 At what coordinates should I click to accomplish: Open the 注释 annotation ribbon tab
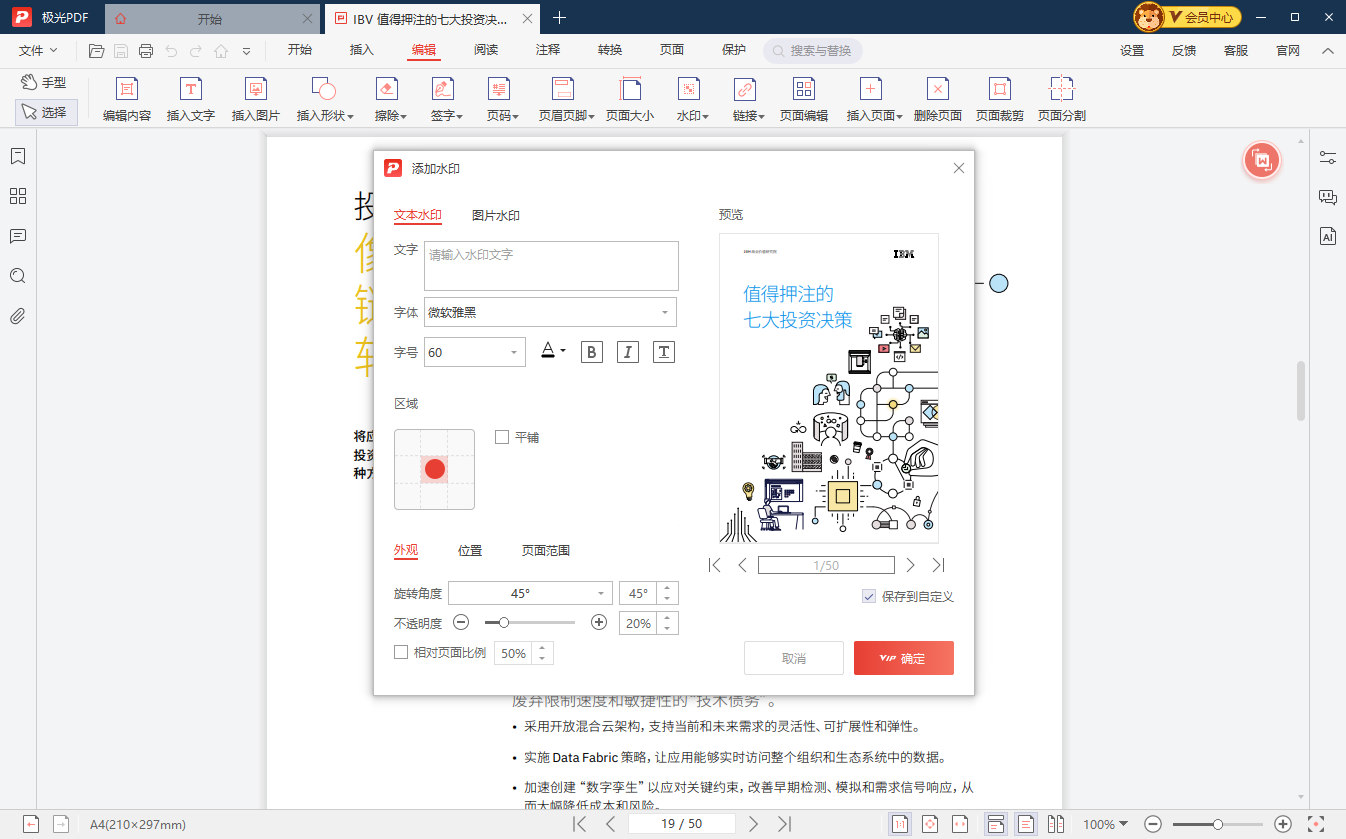[548, 50]
